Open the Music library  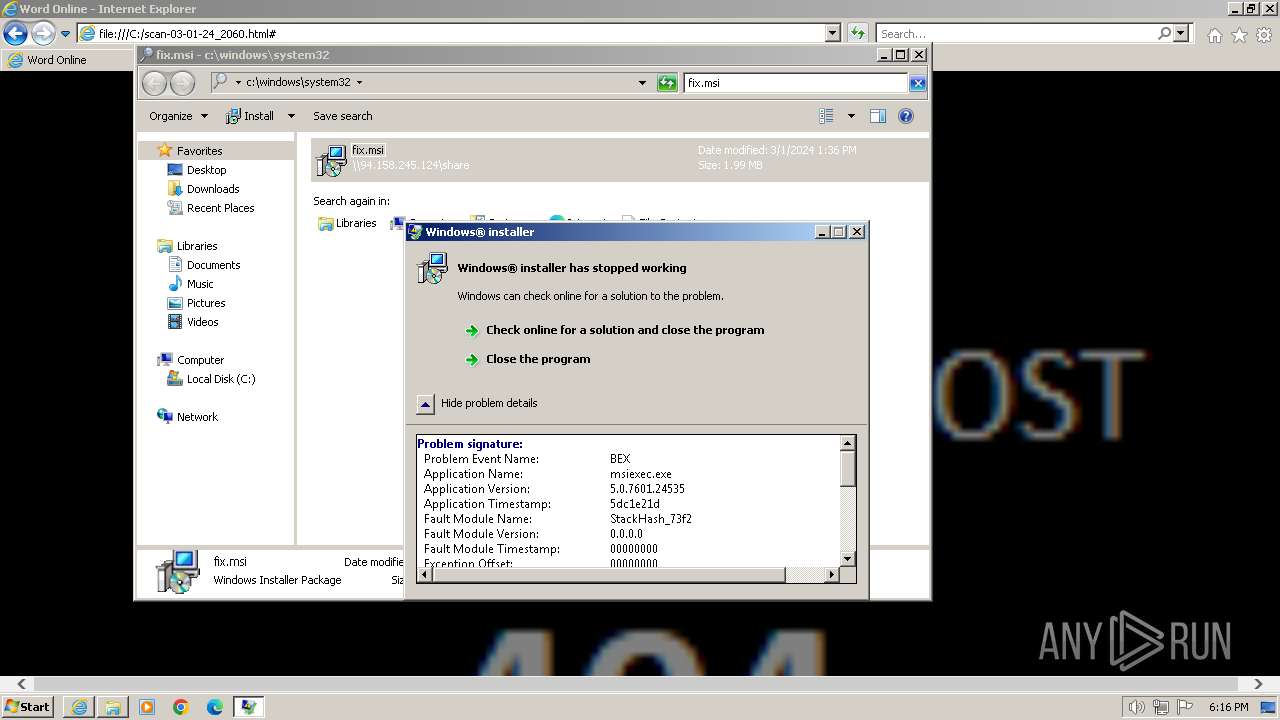coord(200,284)
